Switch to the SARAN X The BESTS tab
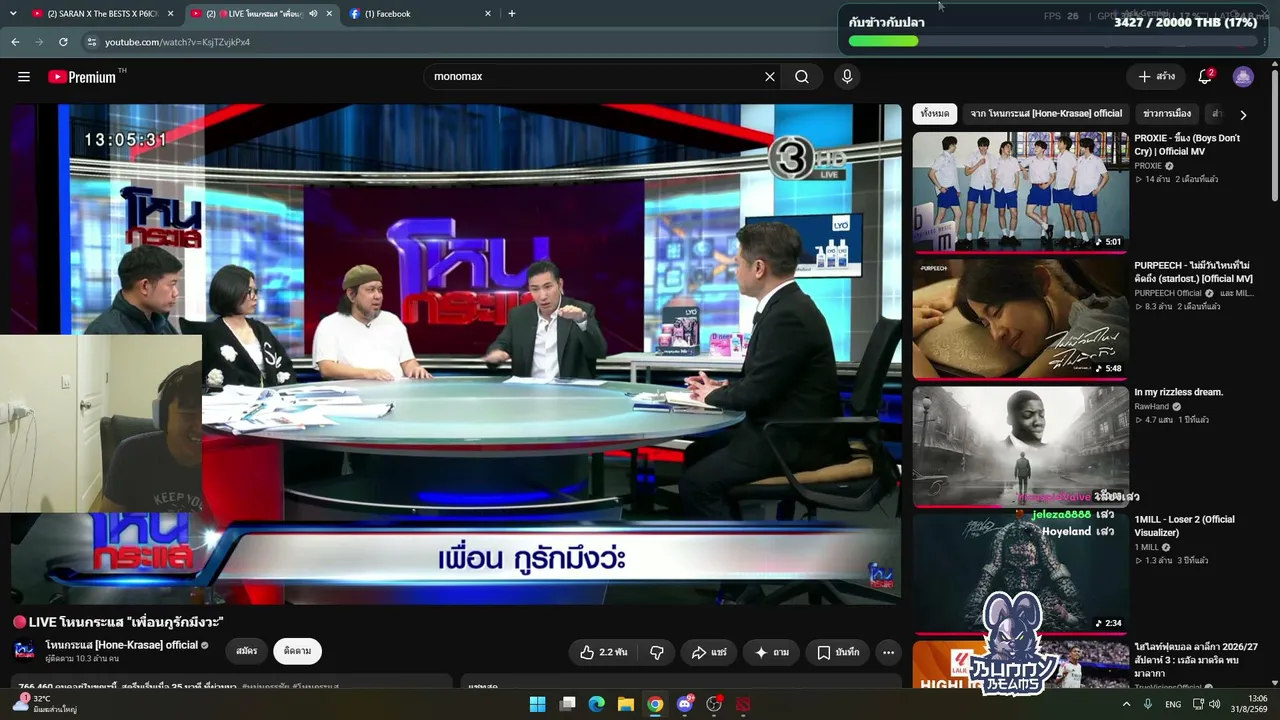1280x720 pixels. tap(103, 14)
